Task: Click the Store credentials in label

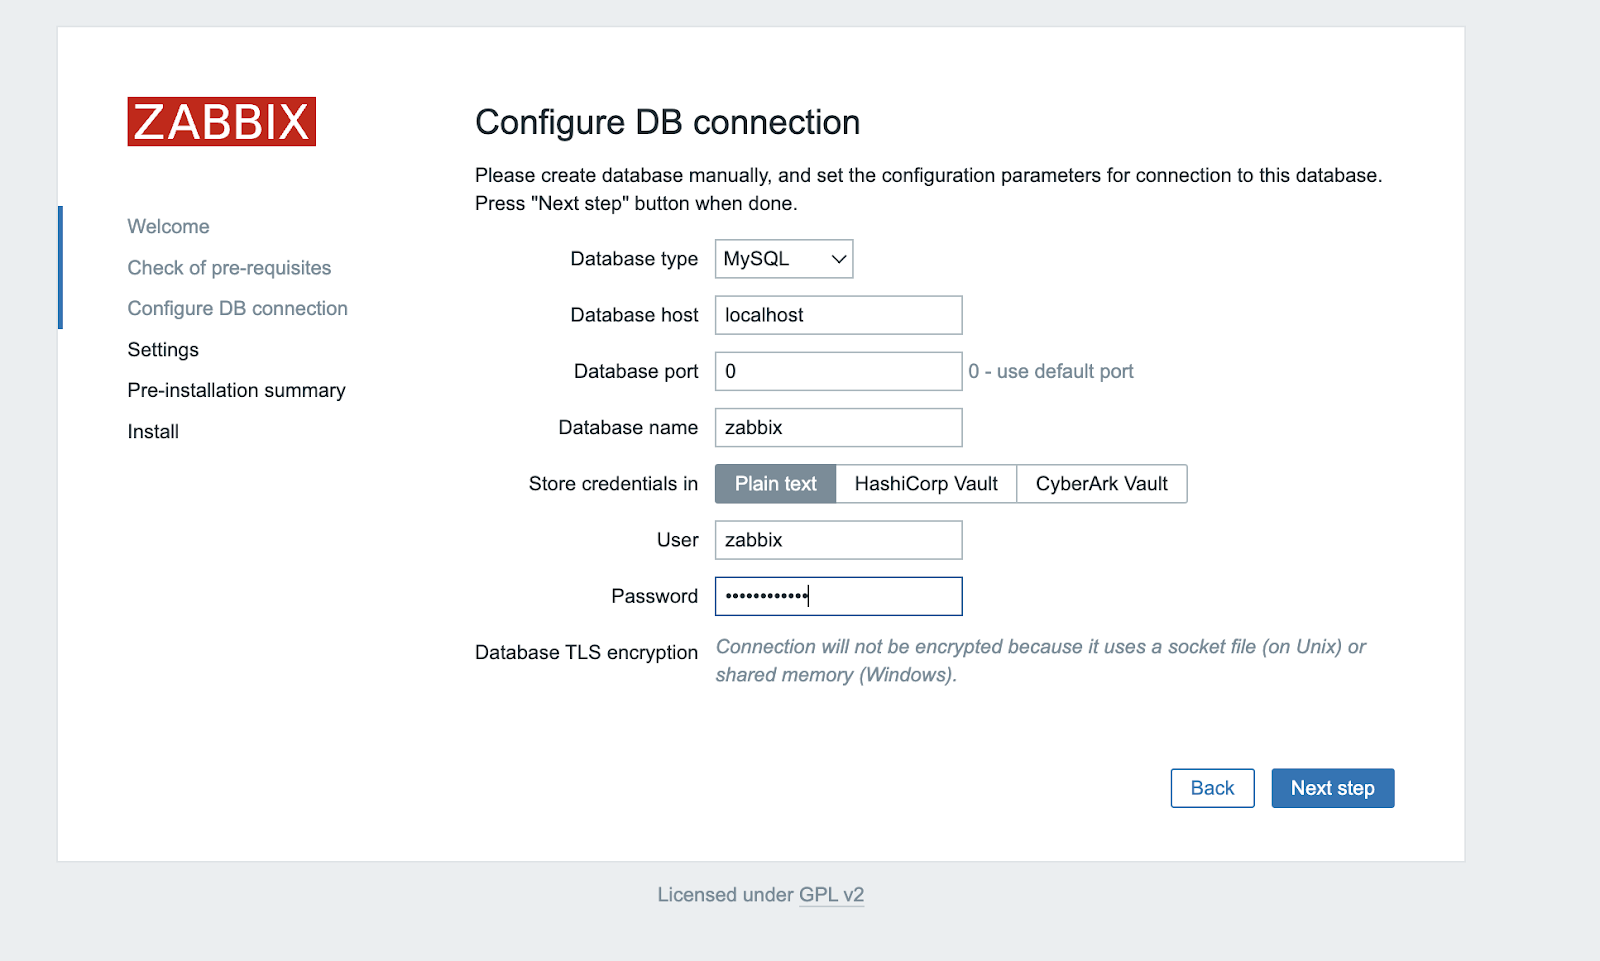Action: pos(613,484)
